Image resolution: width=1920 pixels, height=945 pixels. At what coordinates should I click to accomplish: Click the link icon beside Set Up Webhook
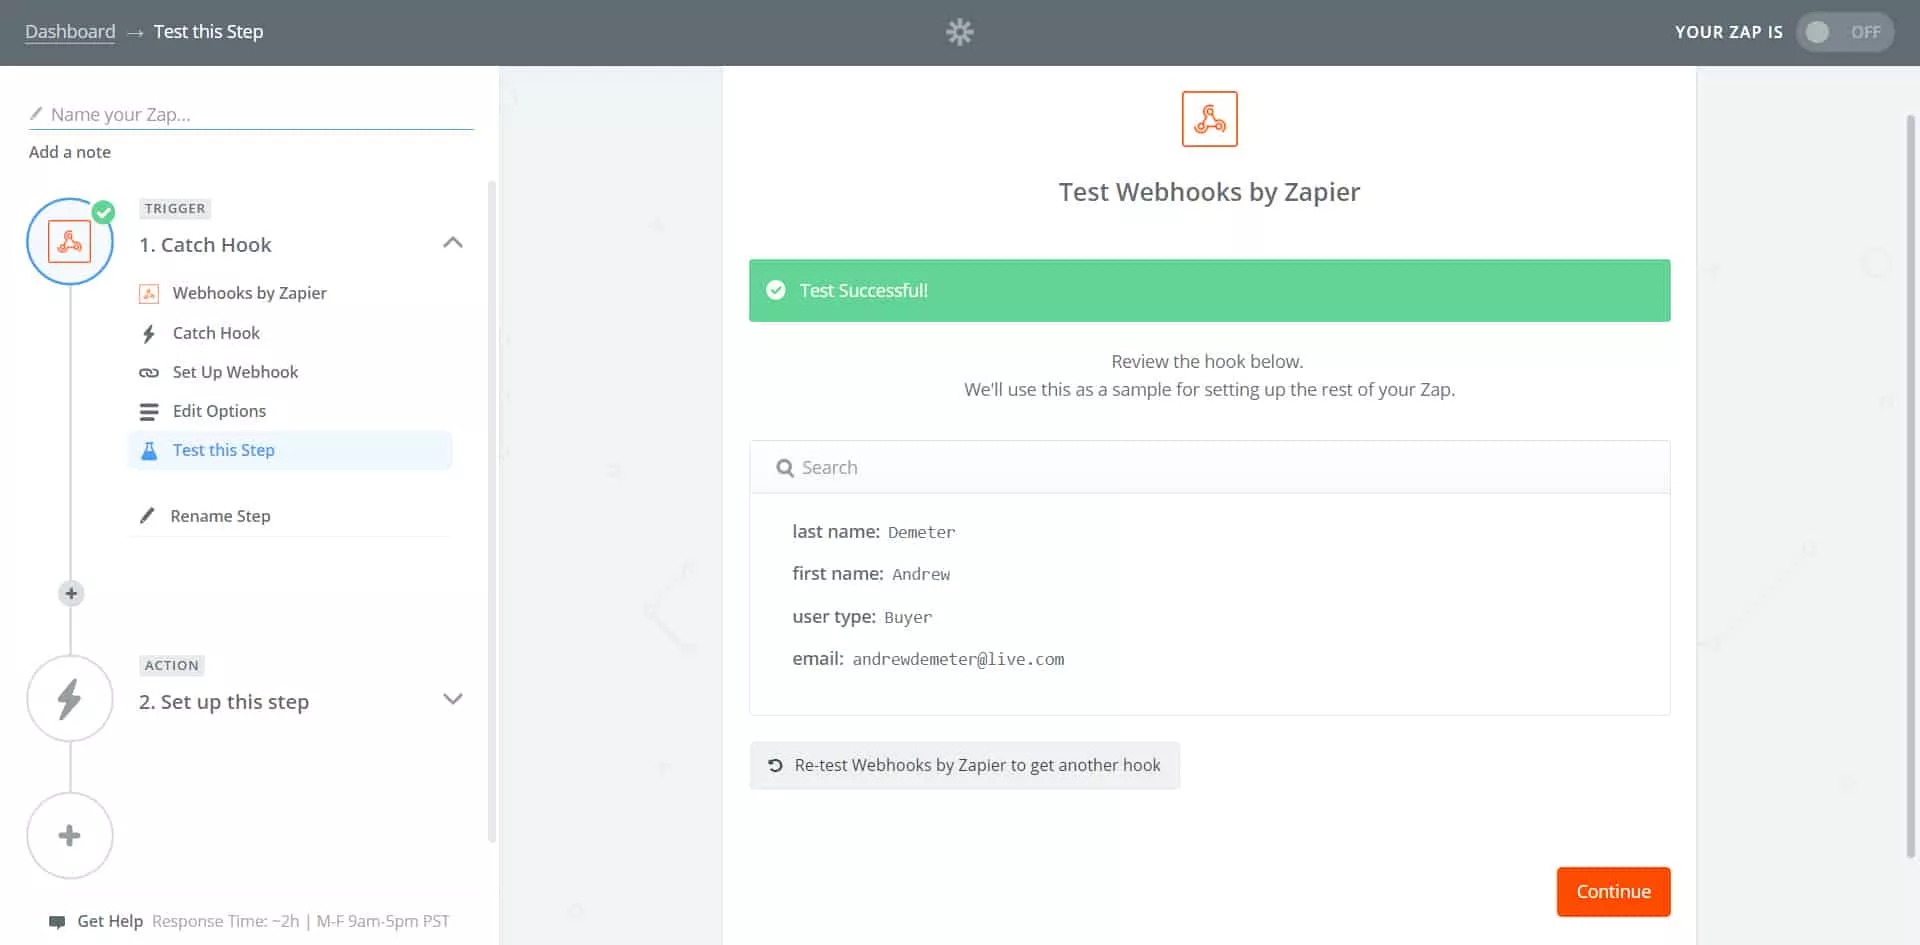coord(149,372)
